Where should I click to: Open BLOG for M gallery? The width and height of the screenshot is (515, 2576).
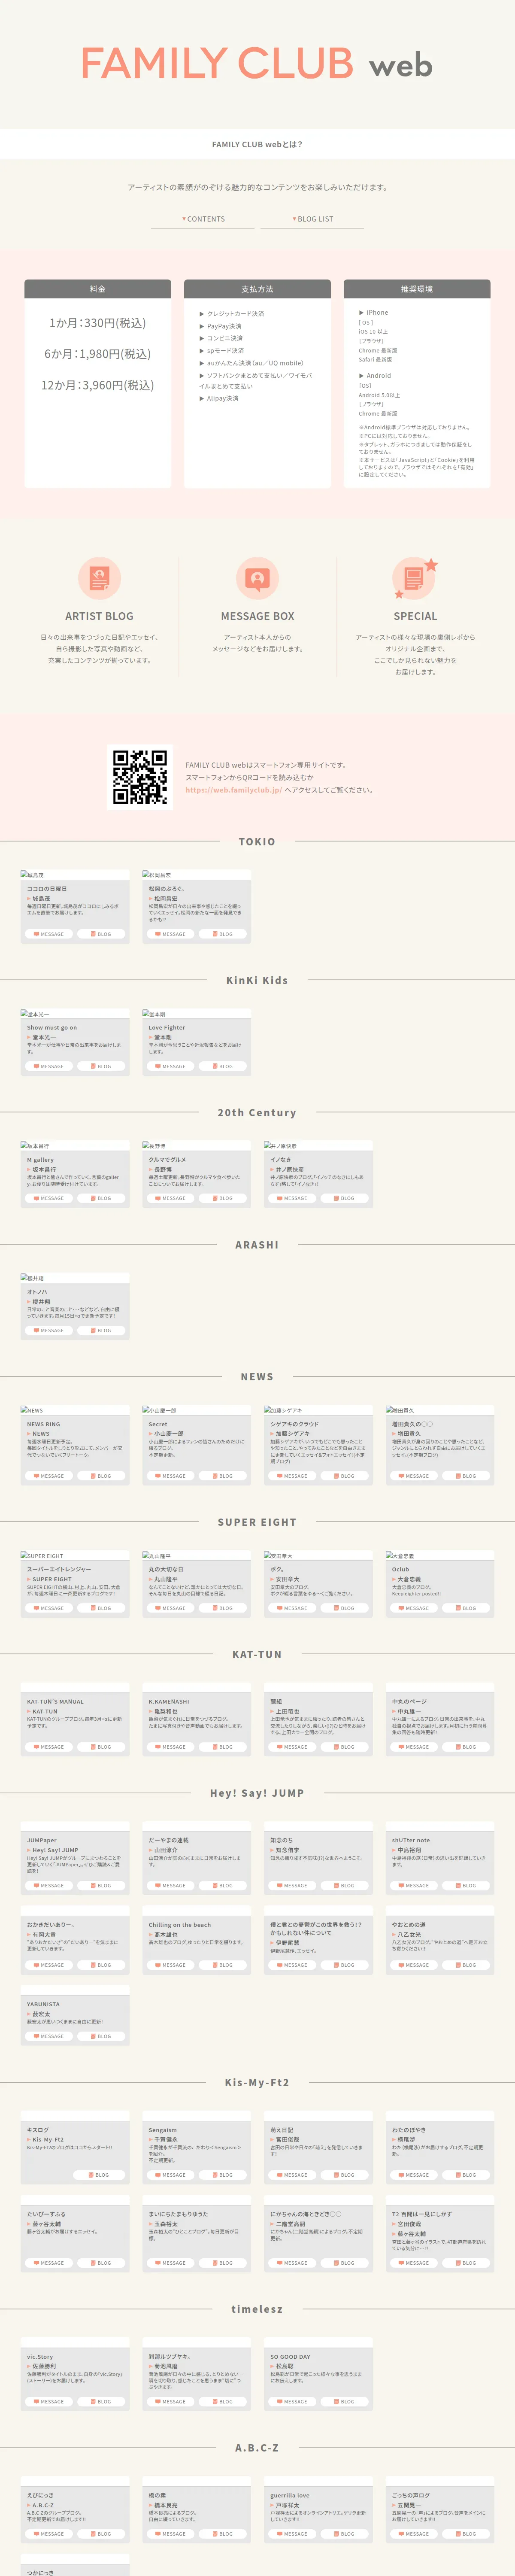pos(101,1198)
